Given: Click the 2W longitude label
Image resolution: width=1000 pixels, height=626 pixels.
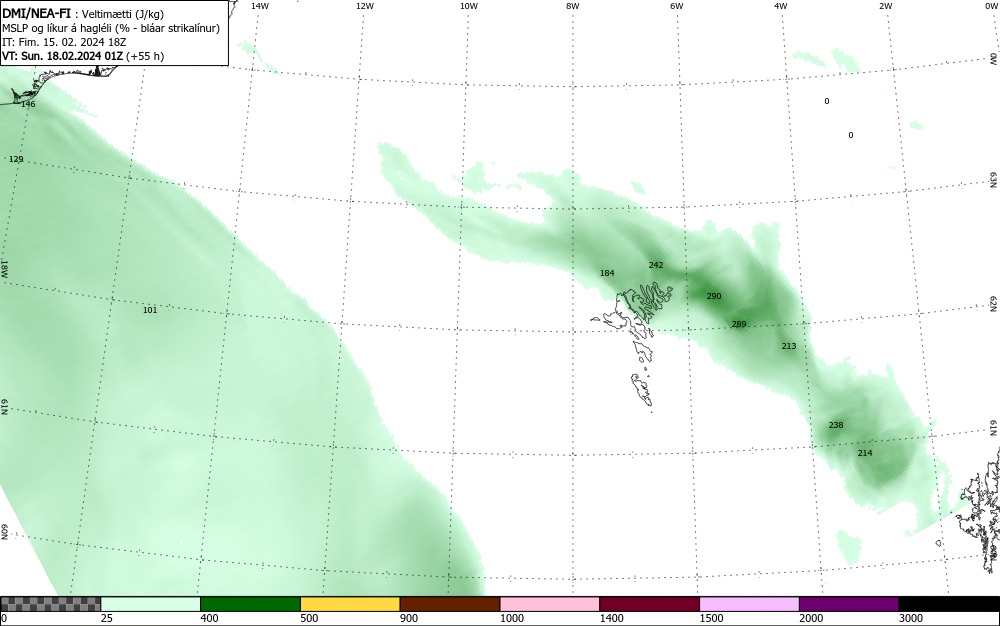Looking at the screenshot, I should (x=885, y=6).
